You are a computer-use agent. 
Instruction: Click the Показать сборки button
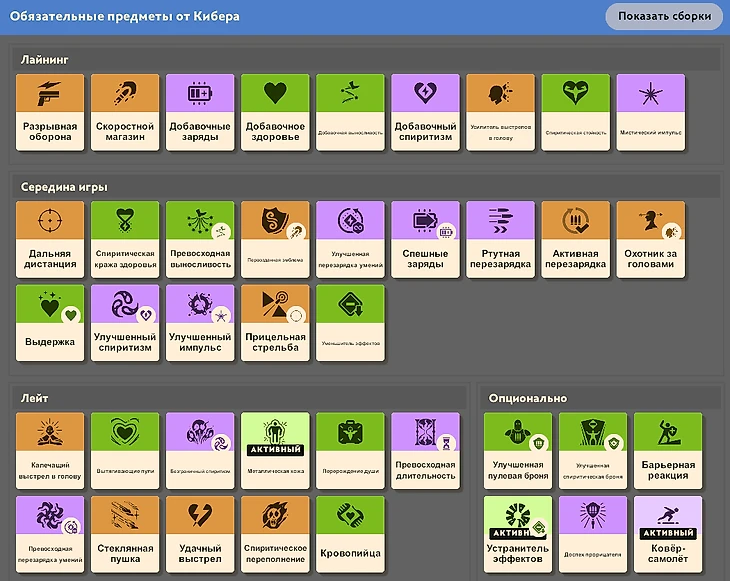point(664,17)
